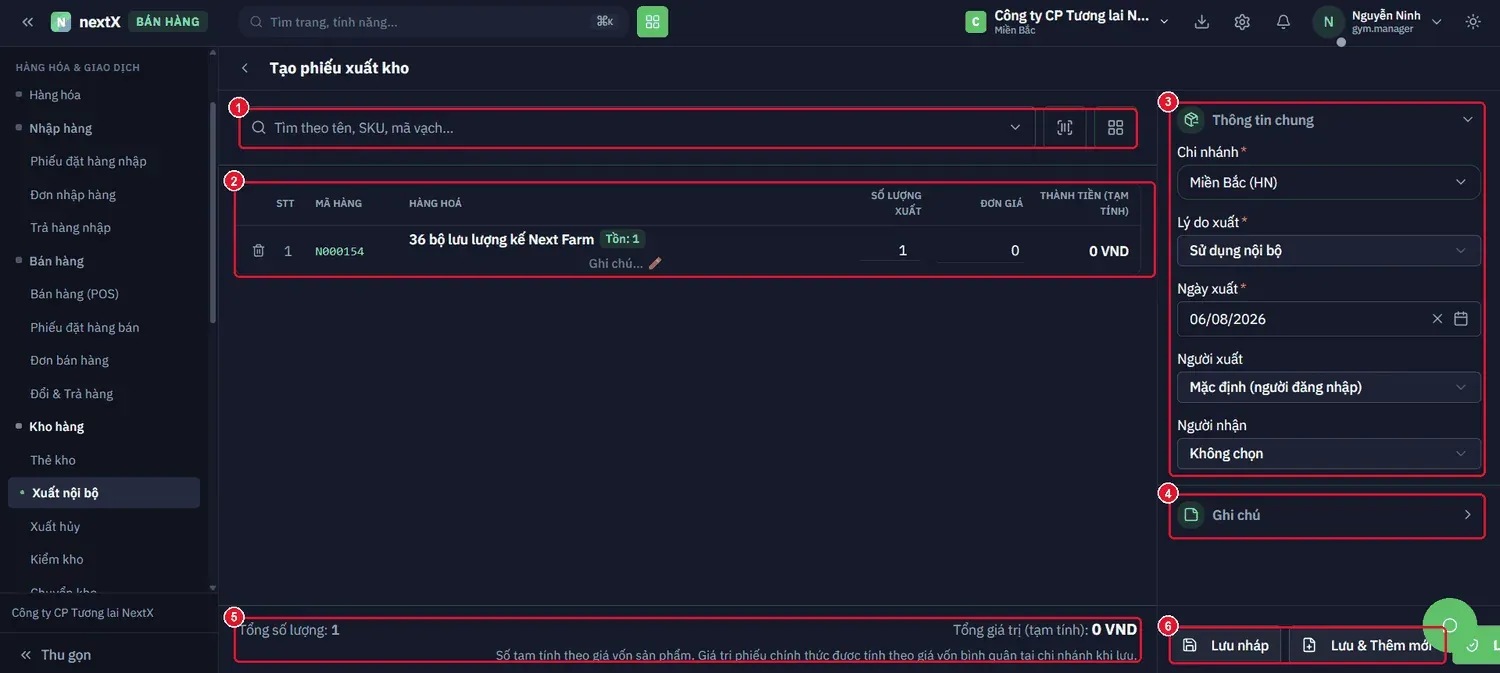
Task: Go back from Tạo phiếu xuất kho
Action: tap(245, 68)
